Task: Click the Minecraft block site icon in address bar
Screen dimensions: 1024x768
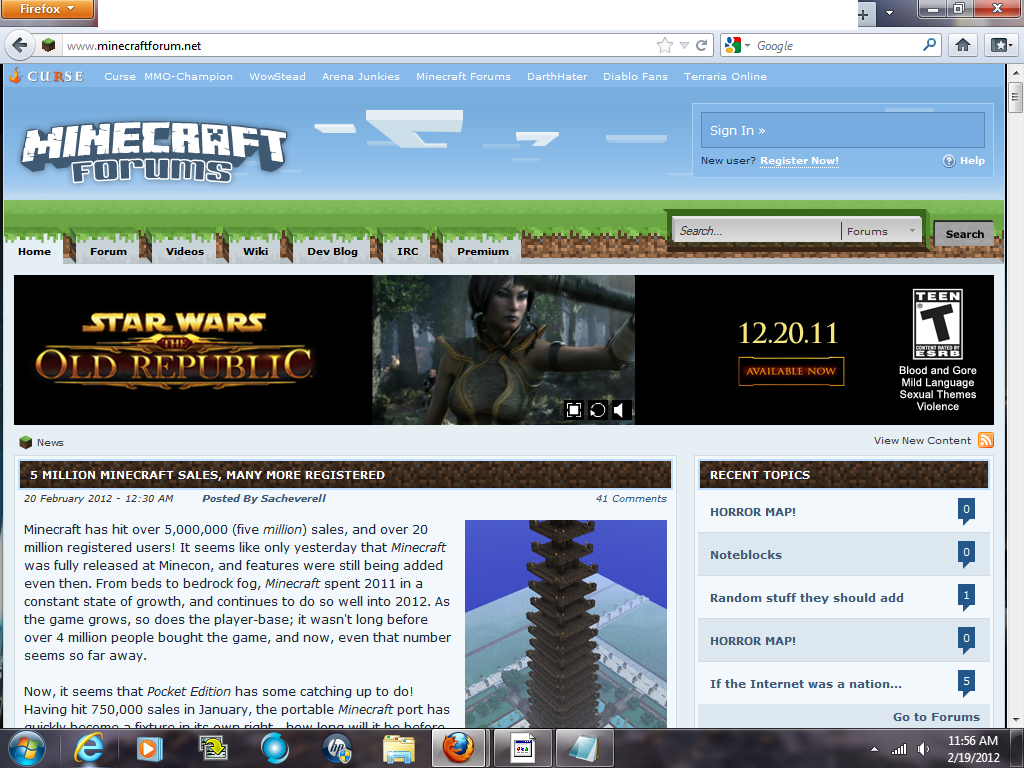Action: [x=48, y=45]
